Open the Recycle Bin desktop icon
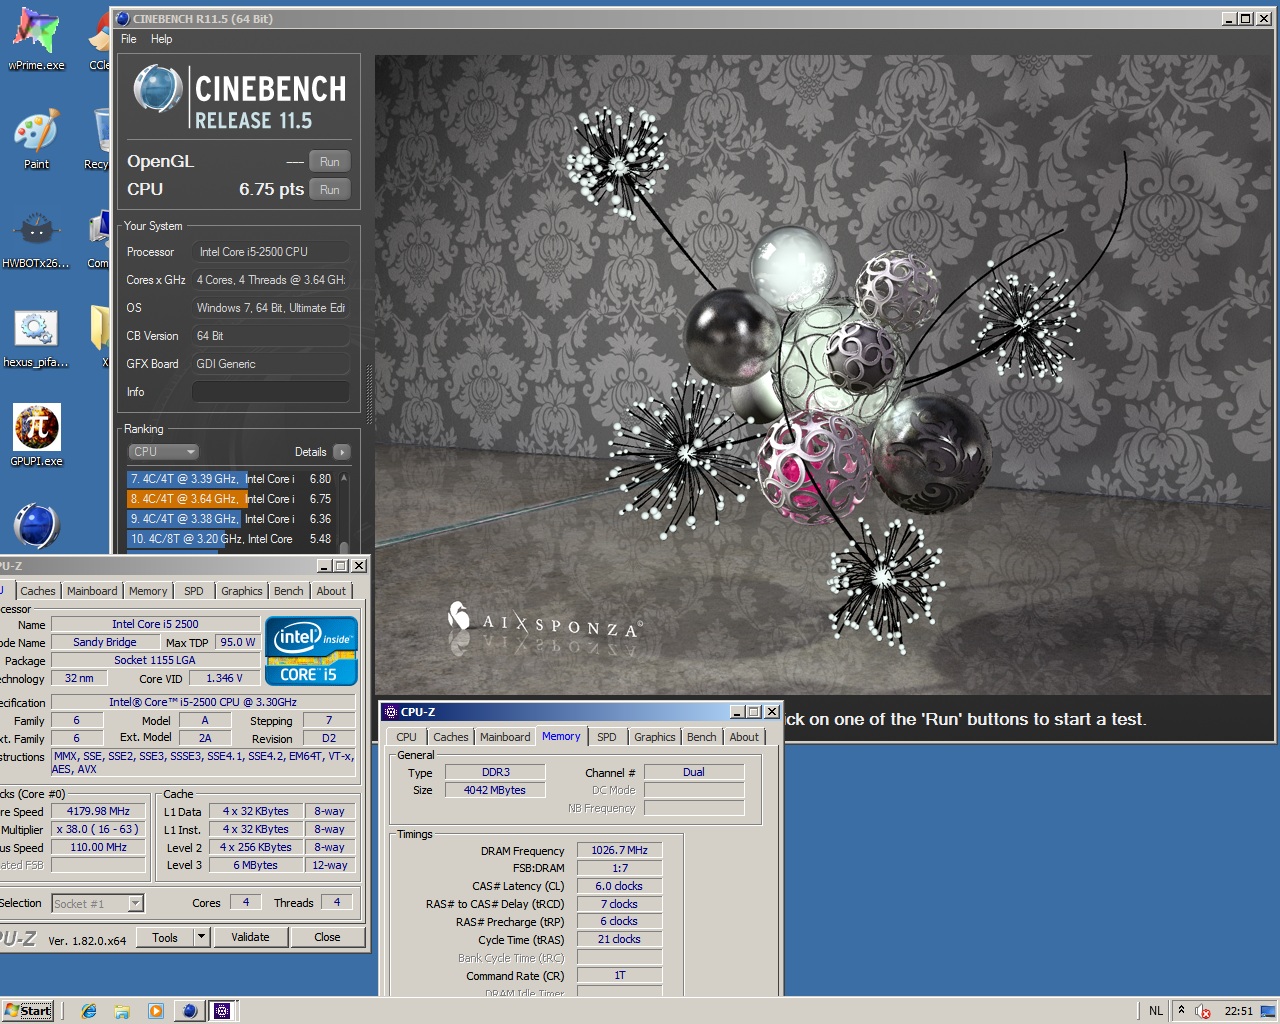This screenshot has width=1280, height=1024. (100, 139)
